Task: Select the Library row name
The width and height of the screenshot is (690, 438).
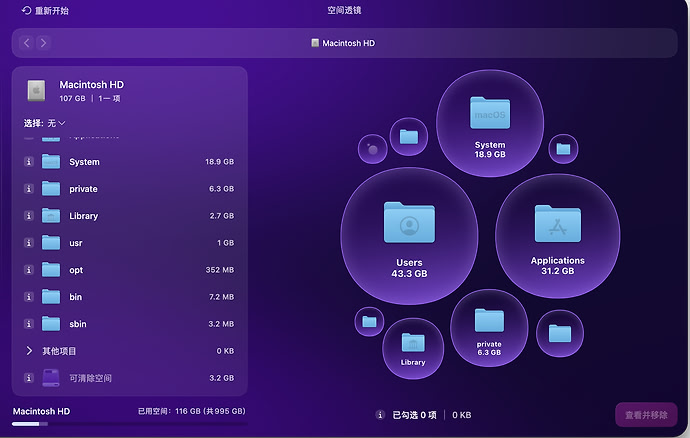Action: [84, 216]
